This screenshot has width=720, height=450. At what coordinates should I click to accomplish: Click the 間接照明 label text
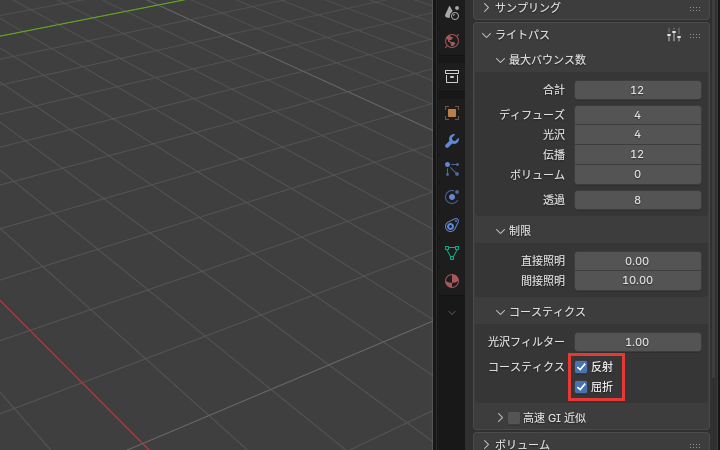pyautogui.click(x=543, y=281)
